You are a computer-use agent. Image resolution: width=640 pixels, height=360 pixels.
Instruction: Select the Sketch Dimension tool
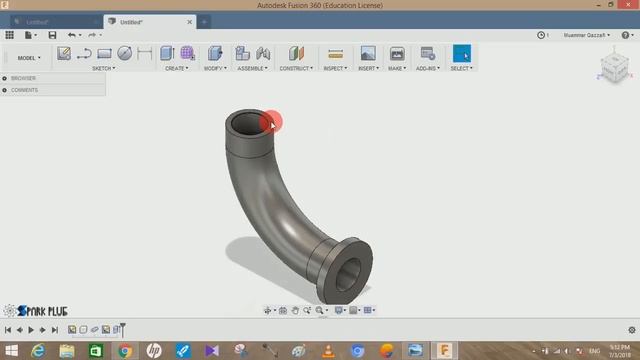[x=144, y=53]
